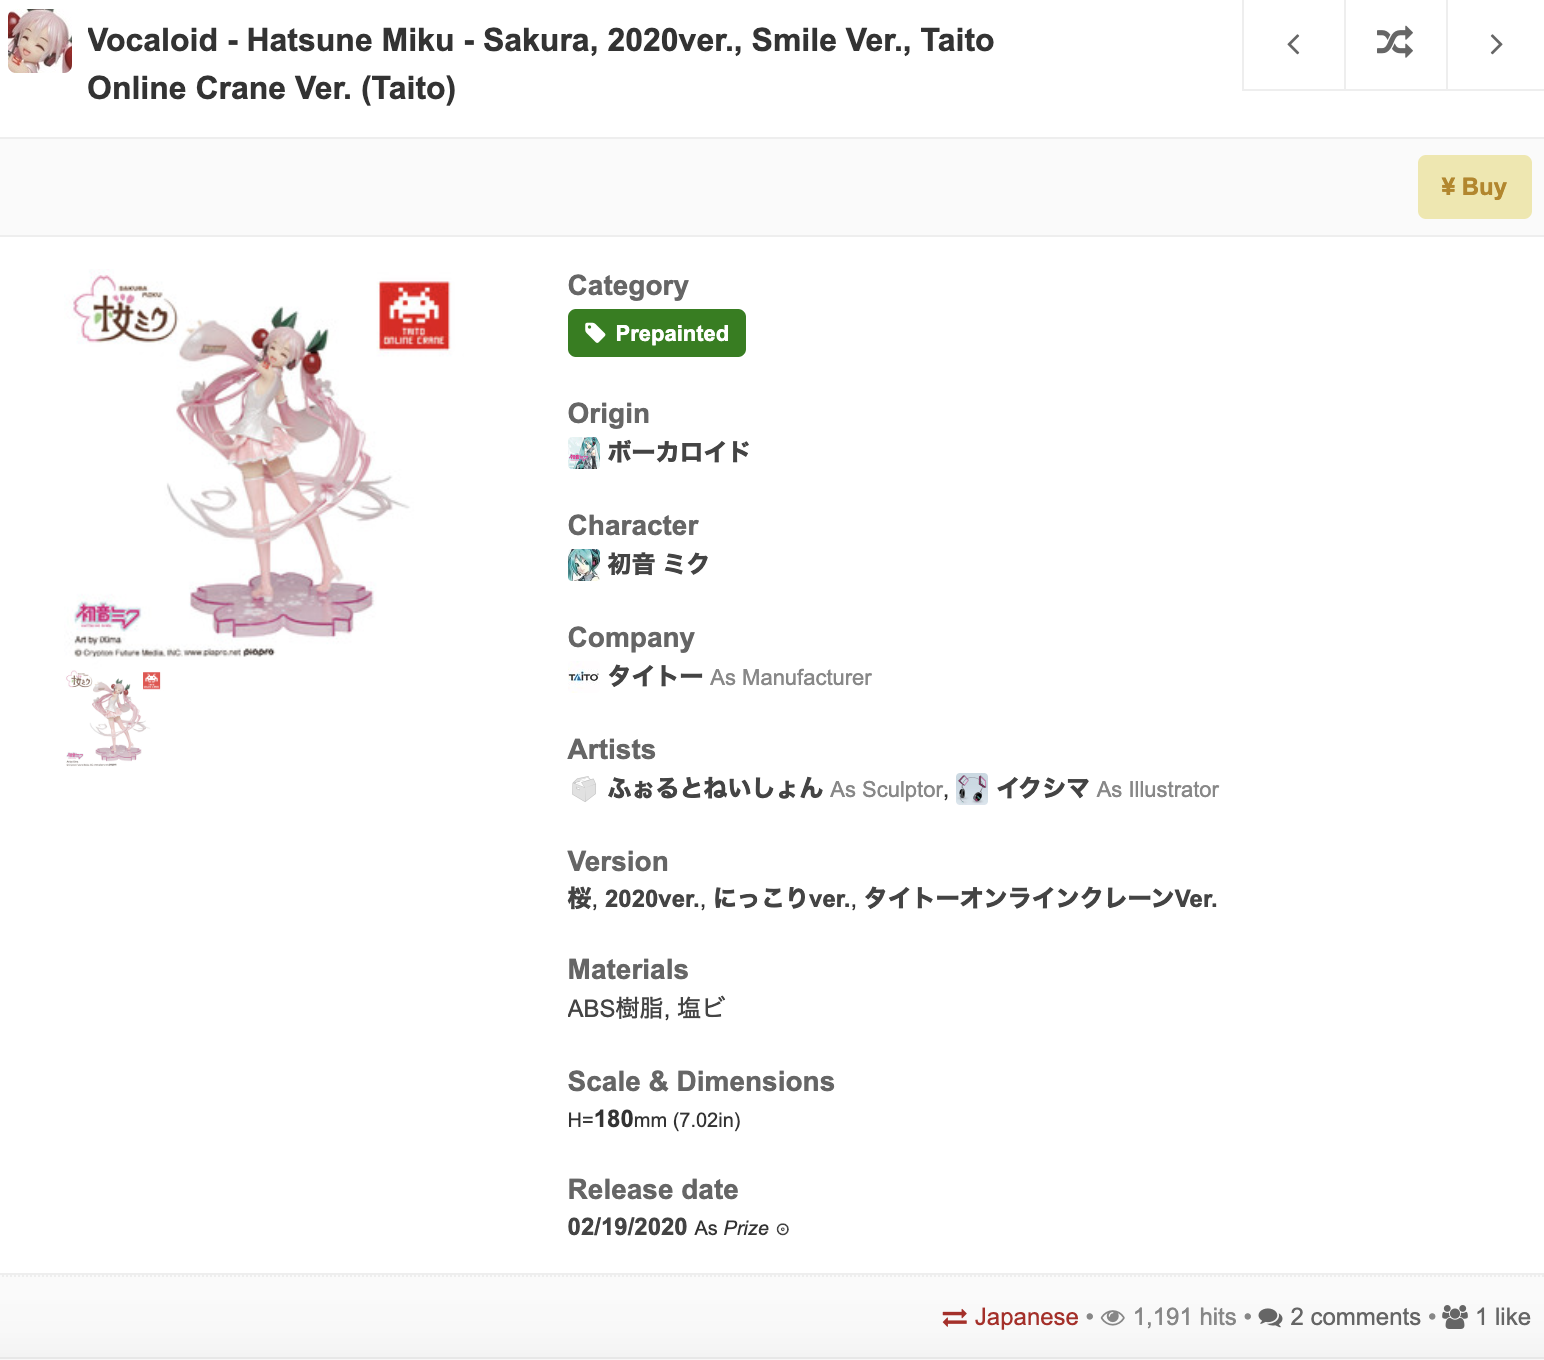Select the small figure thumbnail below
The height and width of the screenshot is (1360, 1544).
pos(114,718)
